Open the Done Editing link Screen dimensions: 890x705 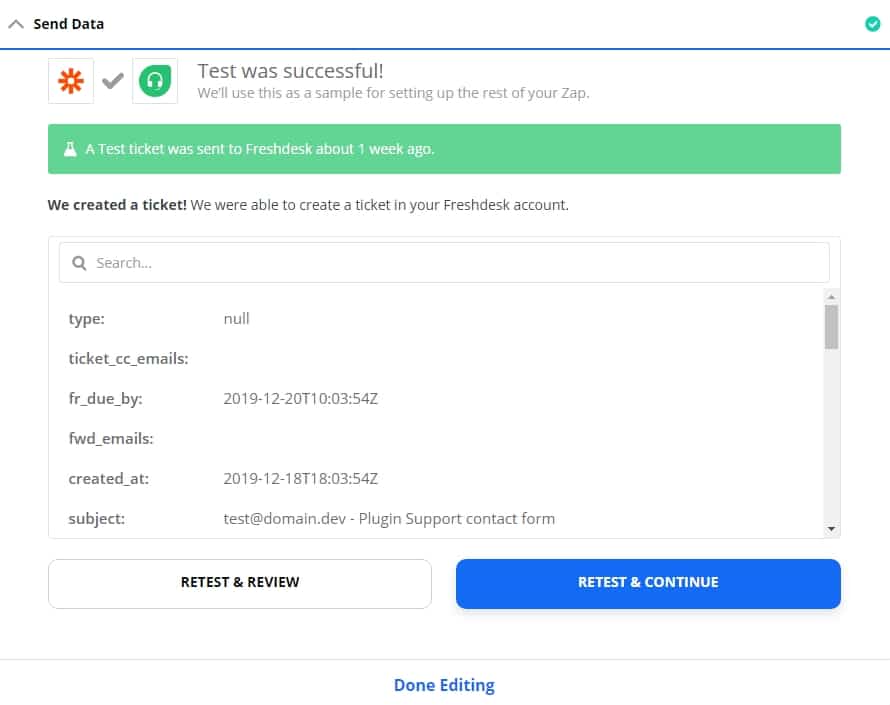pos(444,685)
